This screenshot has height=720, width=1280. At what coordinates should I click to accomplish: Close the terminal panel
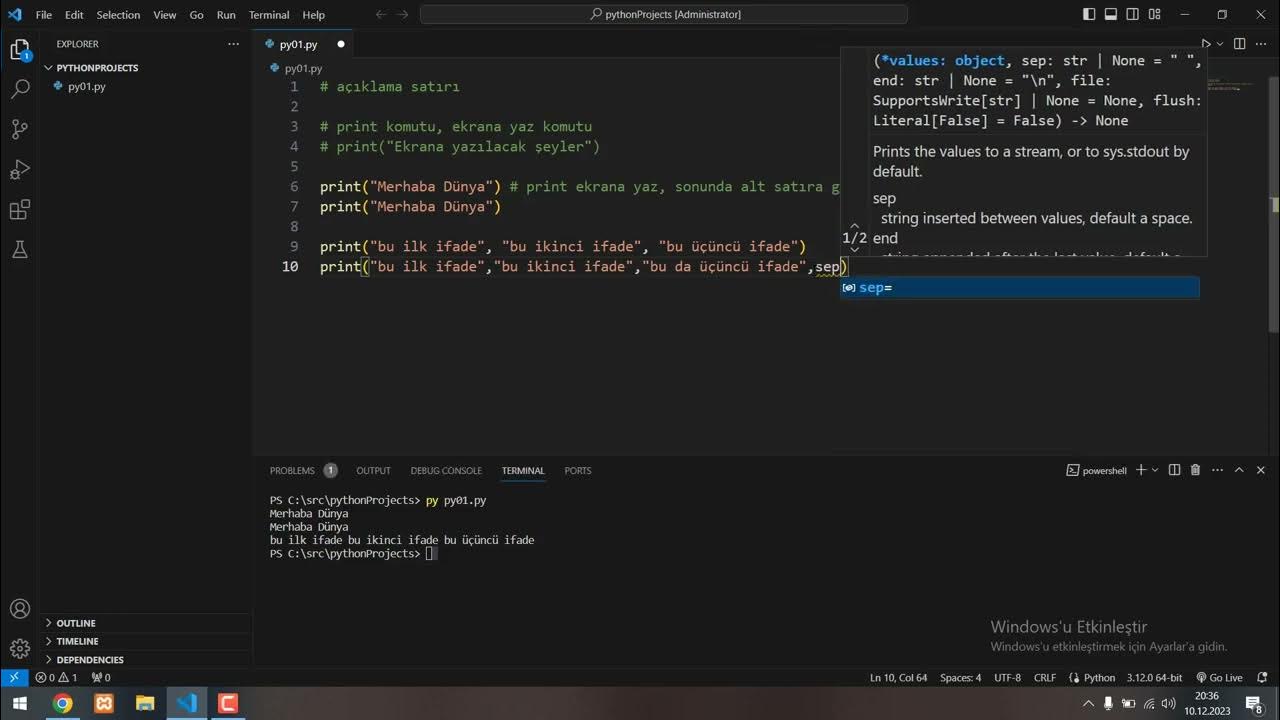pyautogui.click(x=1260, y=470)
